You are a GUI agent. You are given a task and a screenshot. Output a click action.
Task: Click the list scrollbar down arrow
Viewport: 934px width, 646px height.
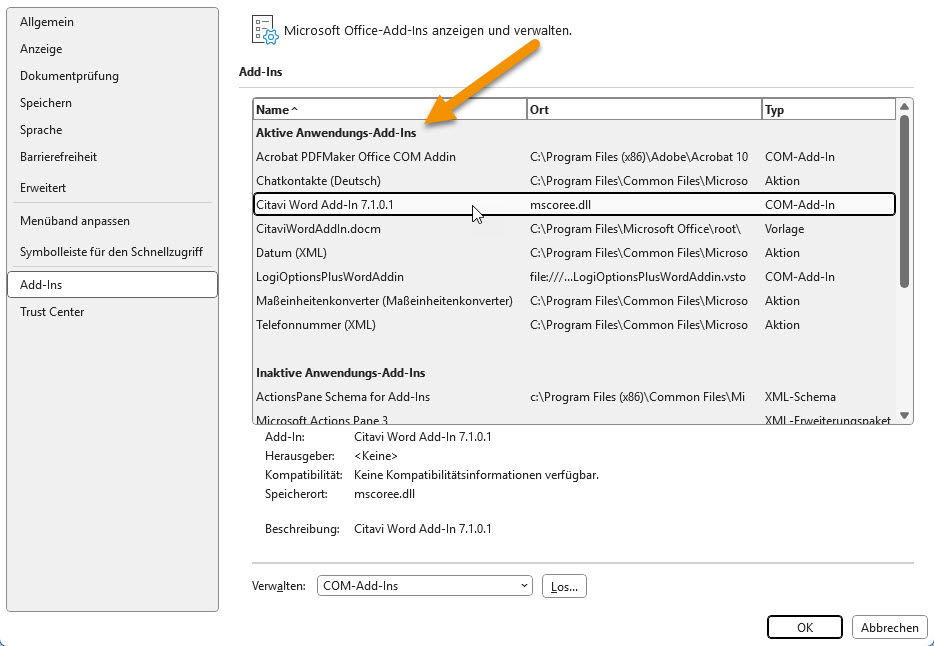coord(904,415)
